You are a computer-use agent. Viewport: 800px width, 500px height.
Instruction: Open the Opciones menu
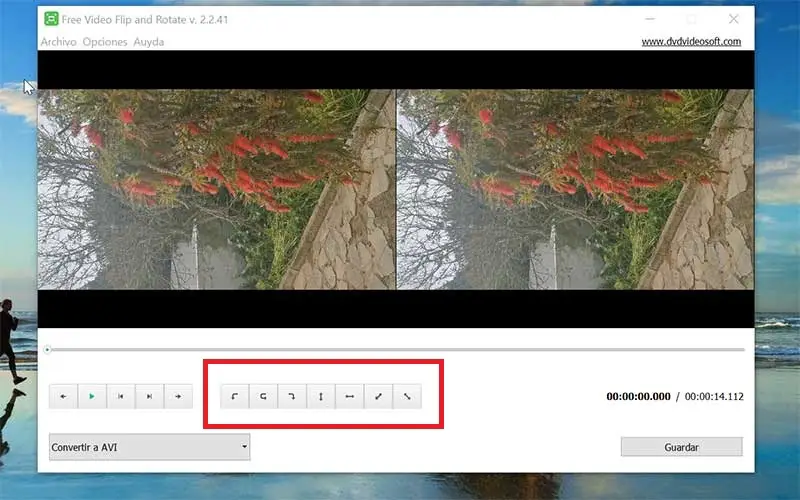point(105,42)
